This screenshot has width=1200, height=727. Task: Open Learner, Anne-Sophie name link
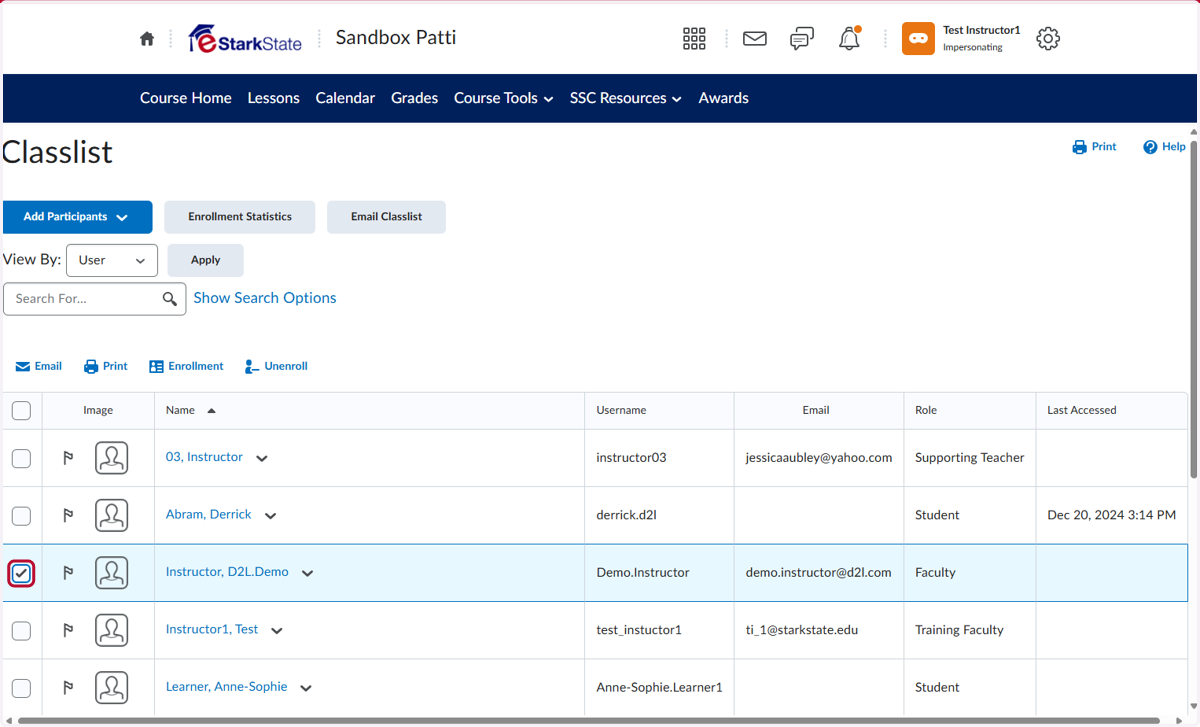pos(227,686)
